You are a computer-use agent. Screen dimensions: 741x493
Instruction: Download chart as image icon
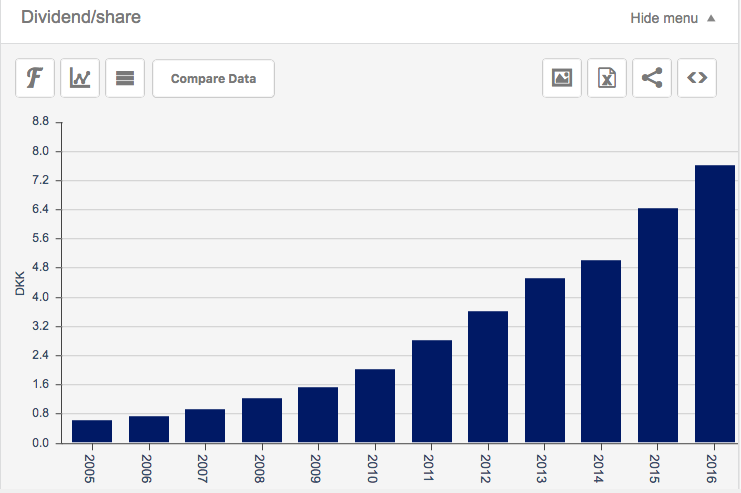pyautogui.click(x=562, y=78)
